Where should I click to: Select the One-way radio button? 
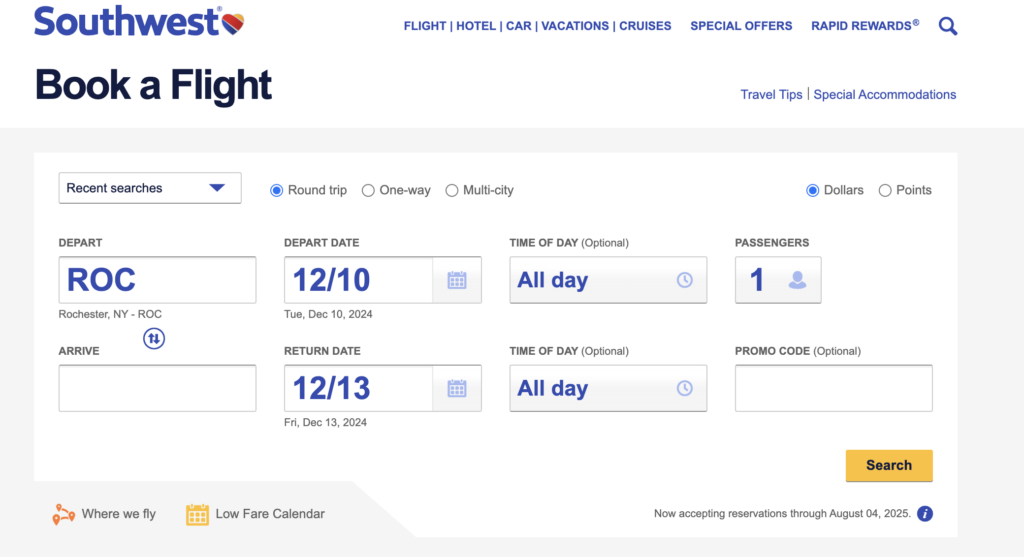coord(368,190)
